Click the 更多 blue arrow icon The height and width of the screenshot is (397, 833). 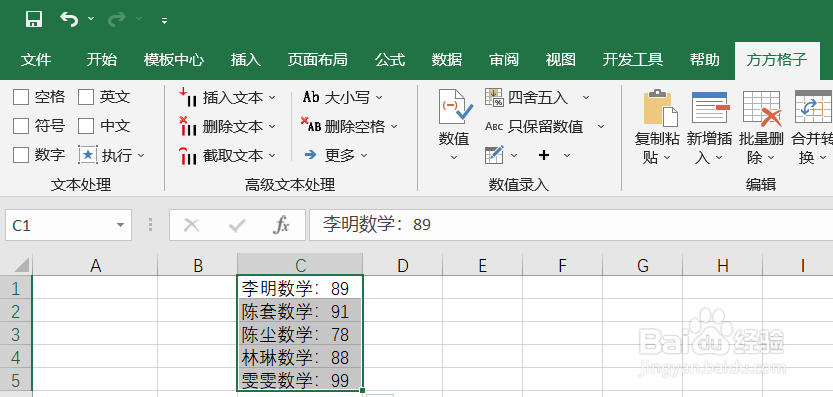click(x=311, y=155)
